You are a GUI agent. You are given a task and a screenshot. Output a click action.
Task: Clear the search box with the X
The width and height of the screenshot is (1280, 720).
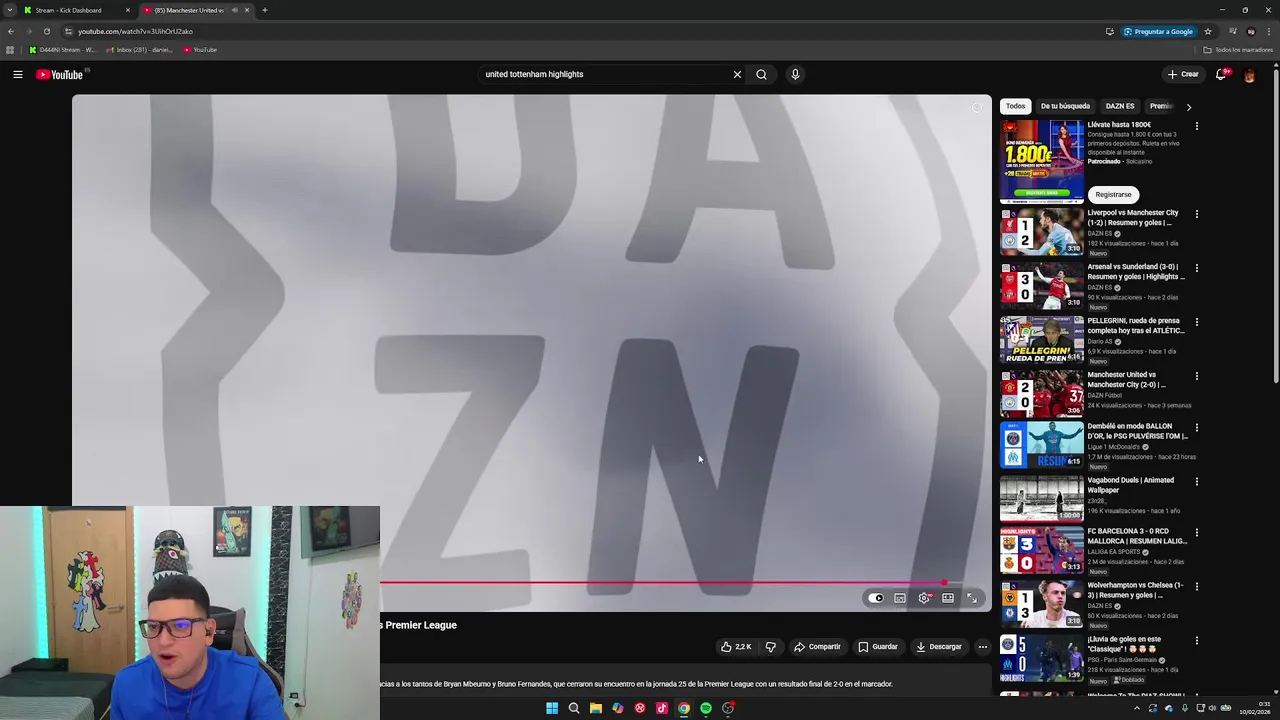coord(737,74)
